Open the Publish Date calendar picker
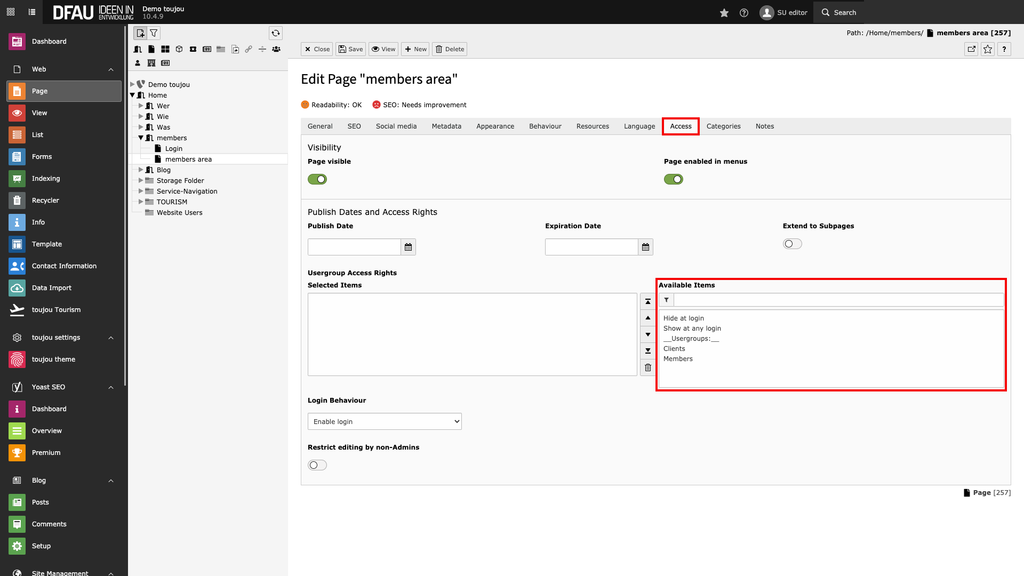This screenshot has height=576, width=1024. pyautogui.click(x=408, y=247)
